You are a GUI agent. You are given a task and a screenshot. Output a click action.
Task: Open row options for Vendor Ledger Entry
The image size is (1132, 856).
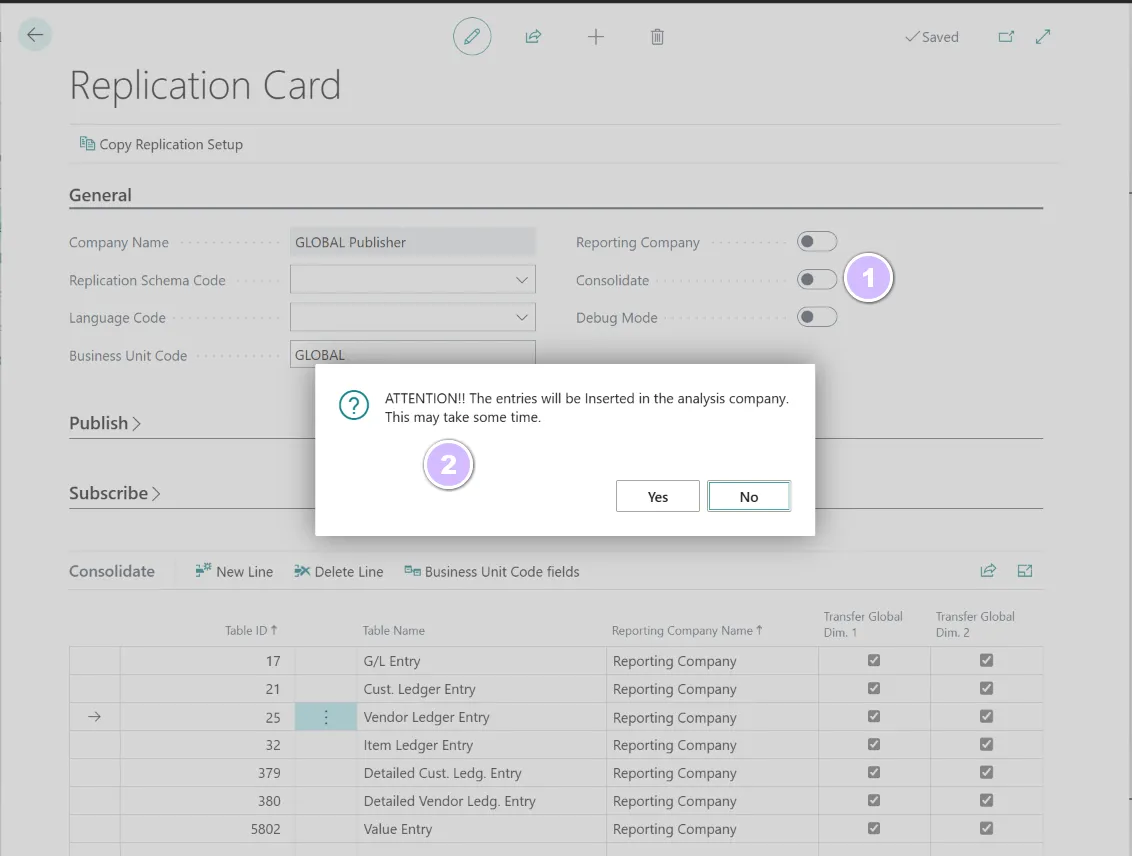coord(326,717)
